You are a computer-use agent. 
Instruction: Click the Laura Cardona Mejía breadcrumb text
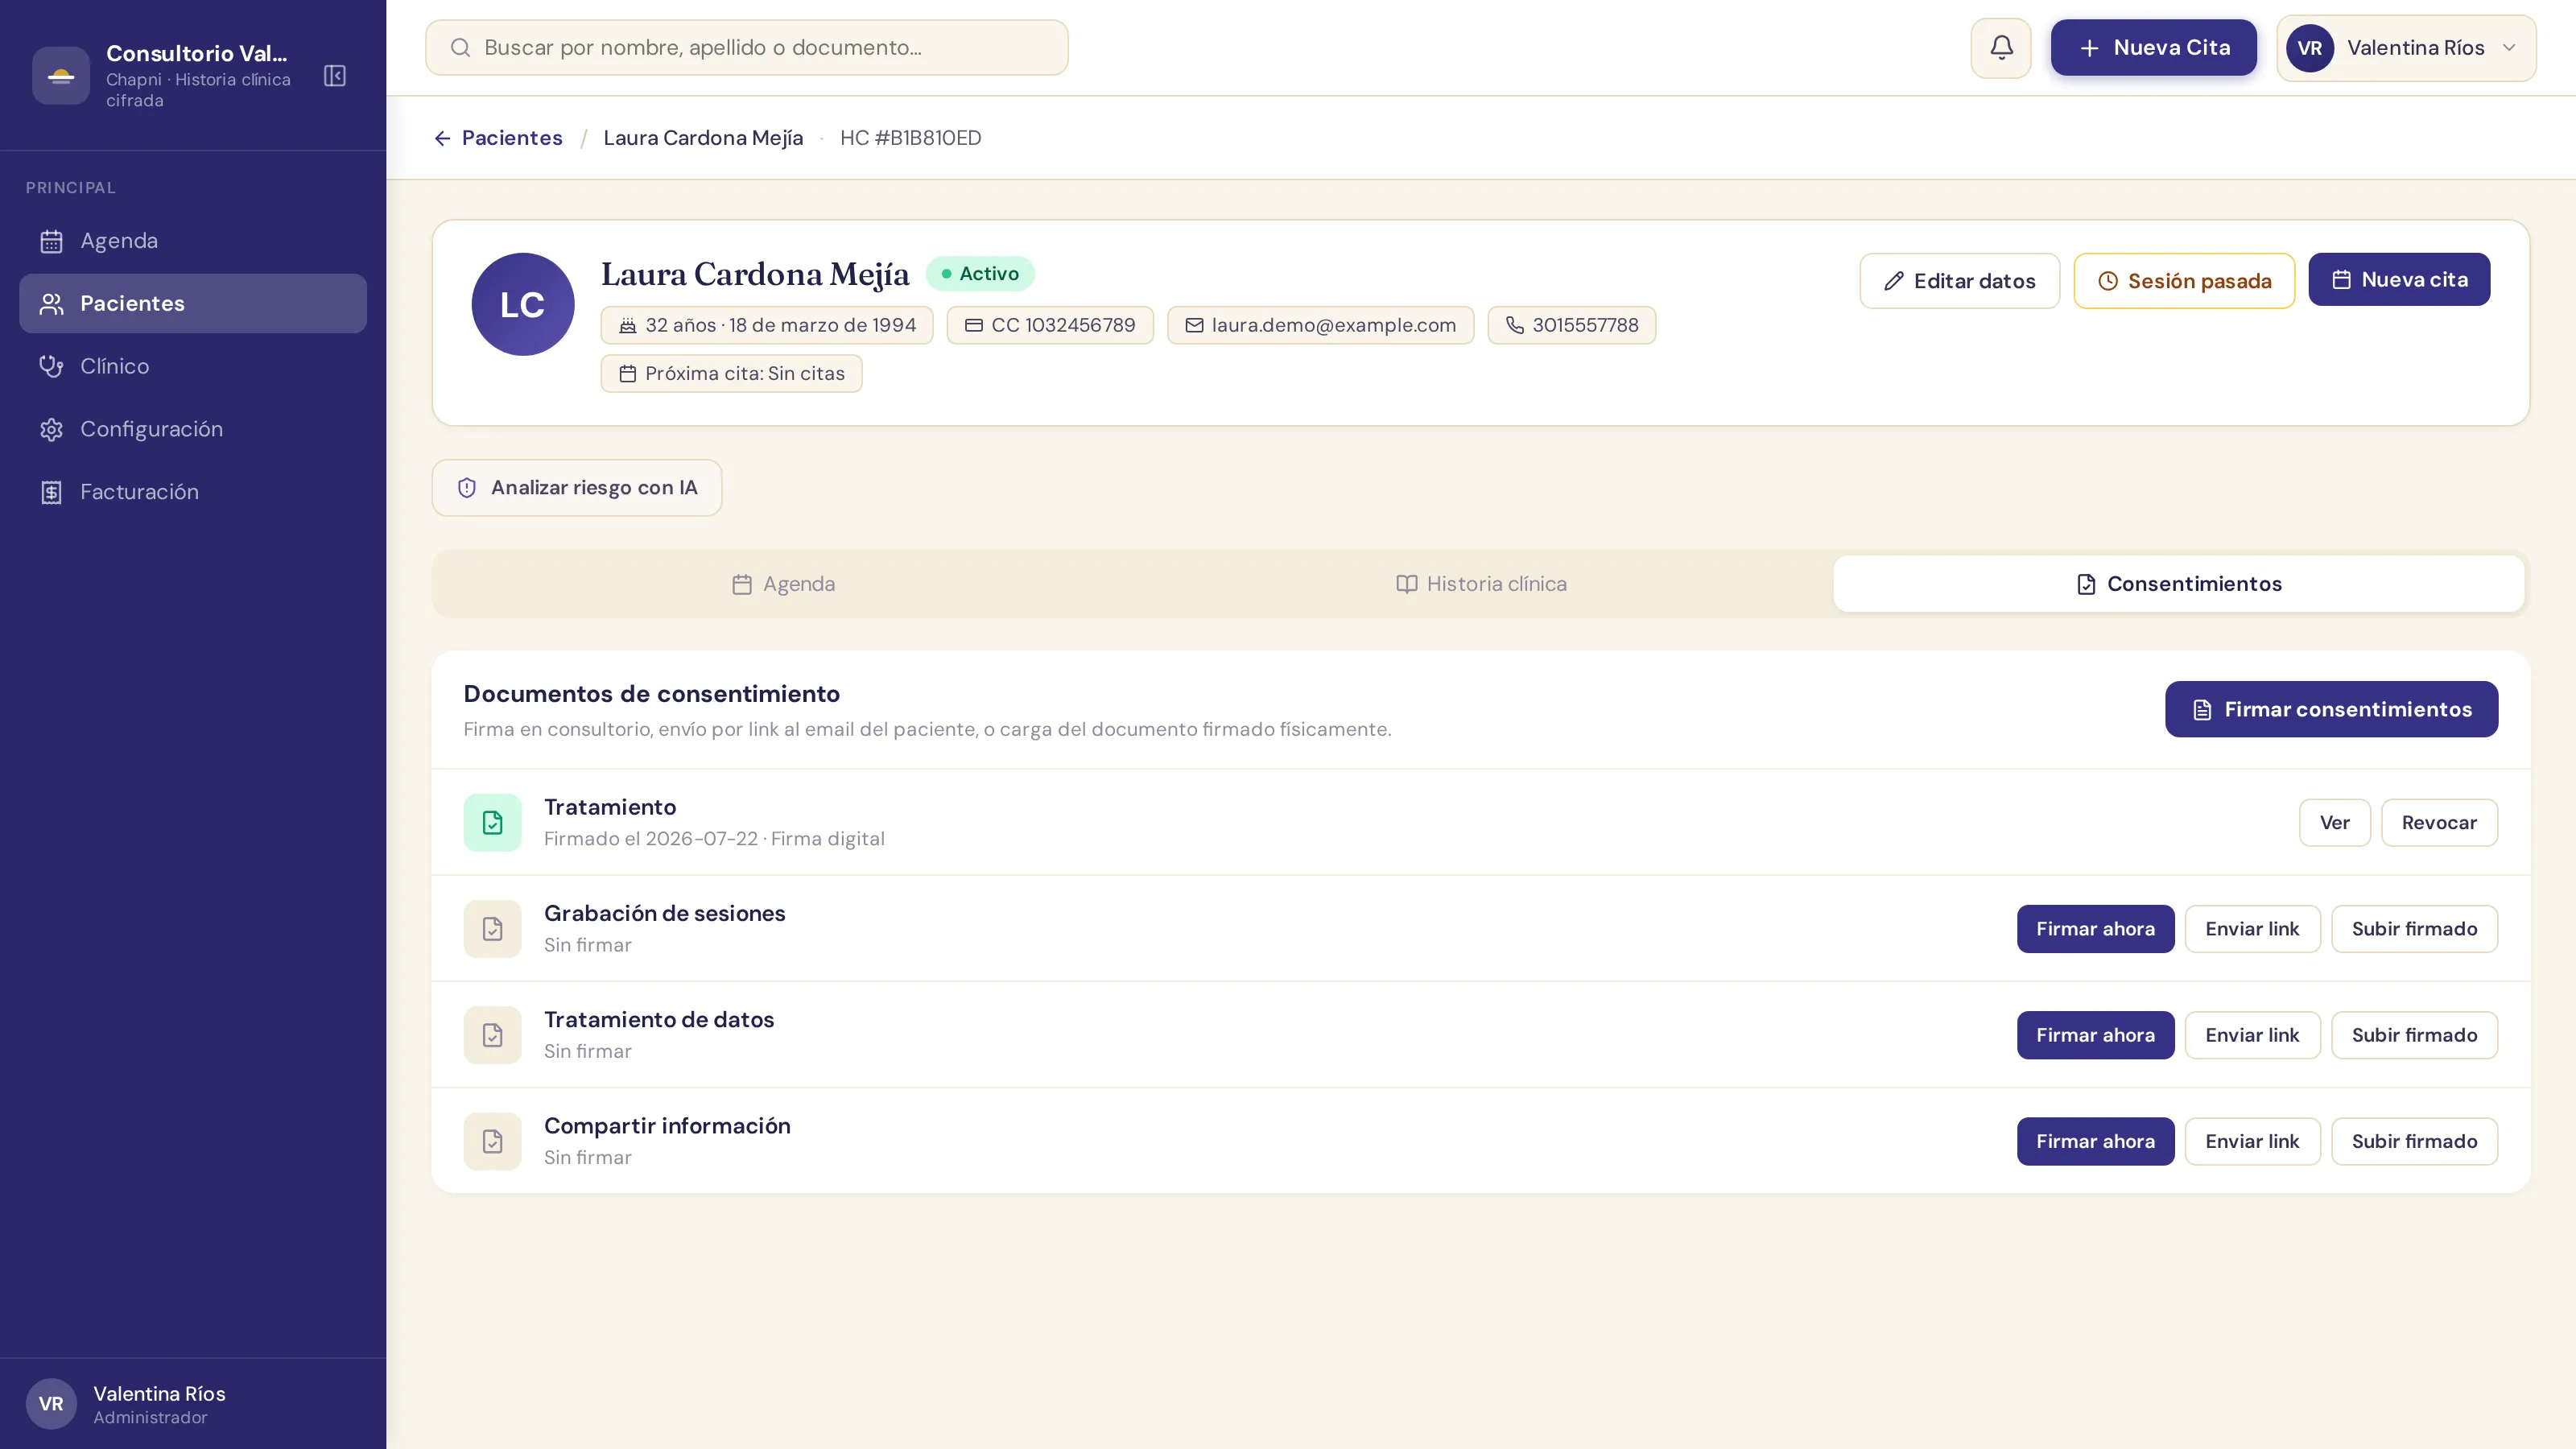click(703, 138)
